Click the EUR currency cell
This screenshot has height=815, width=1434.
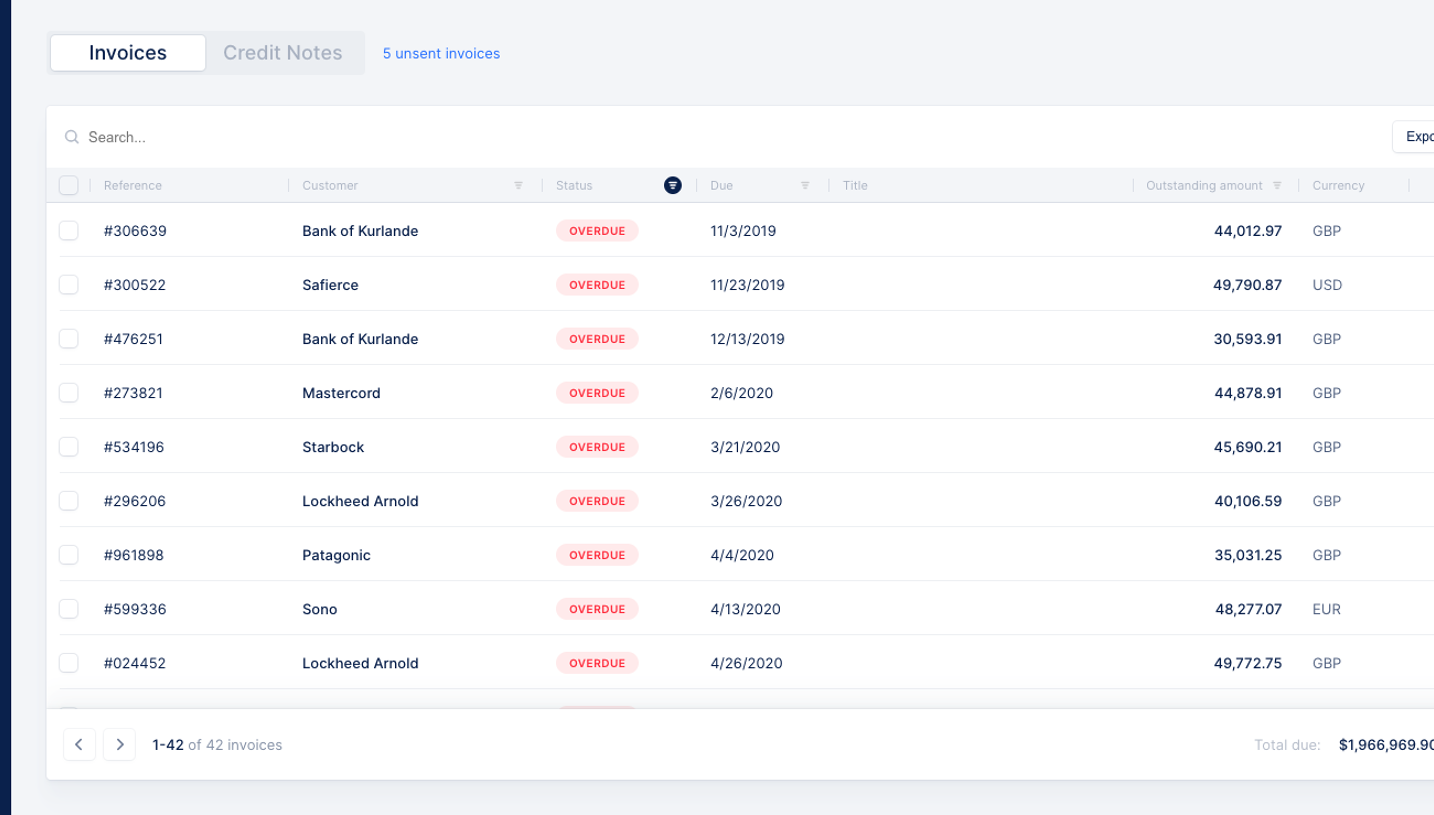tap(1327, 609)
